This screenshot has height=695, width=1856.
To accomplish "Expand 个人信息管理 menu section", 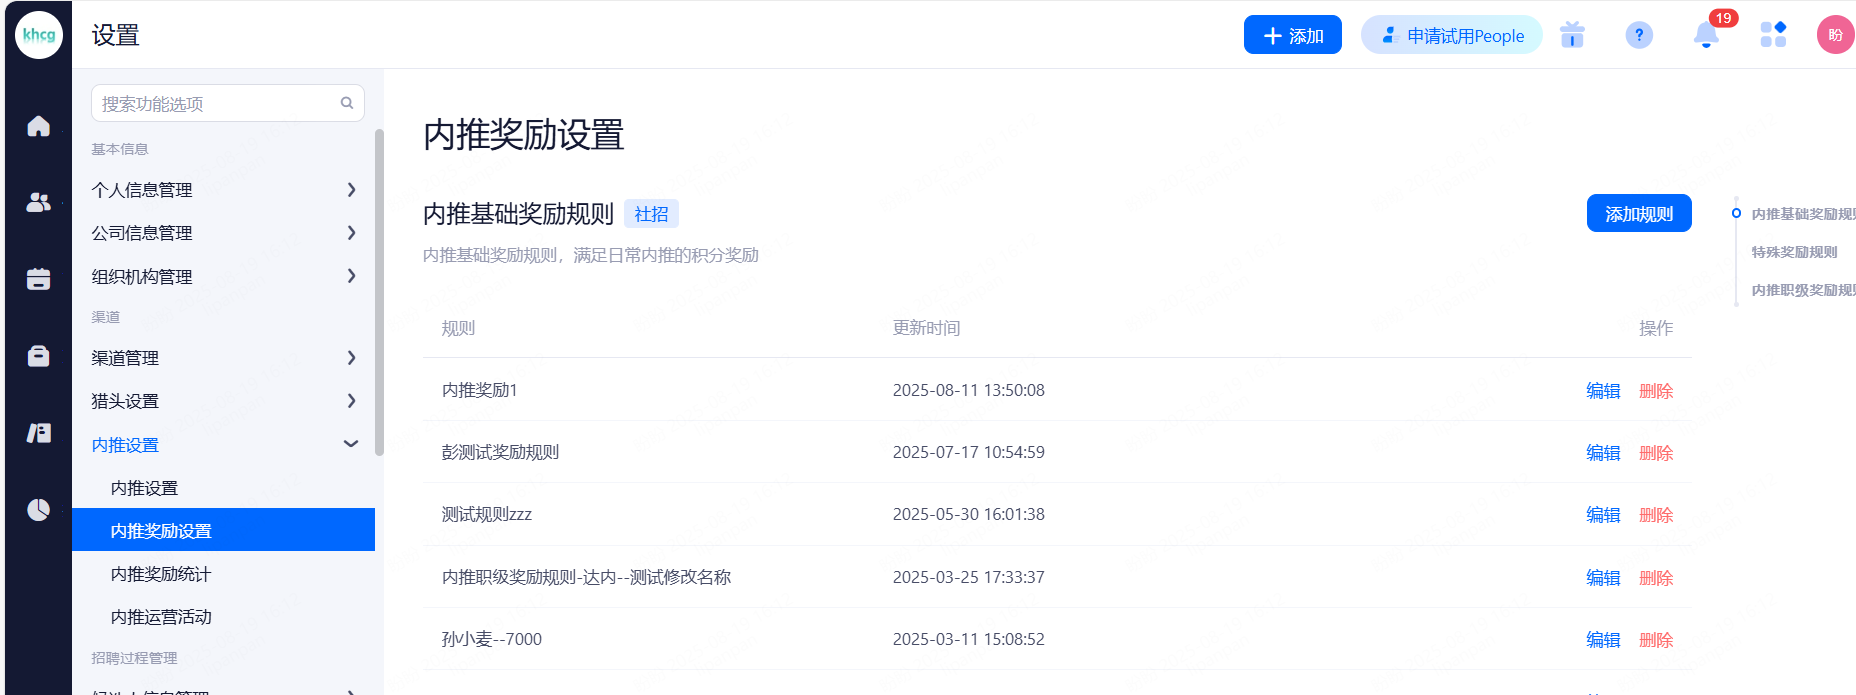I will [x=223, y=190].
